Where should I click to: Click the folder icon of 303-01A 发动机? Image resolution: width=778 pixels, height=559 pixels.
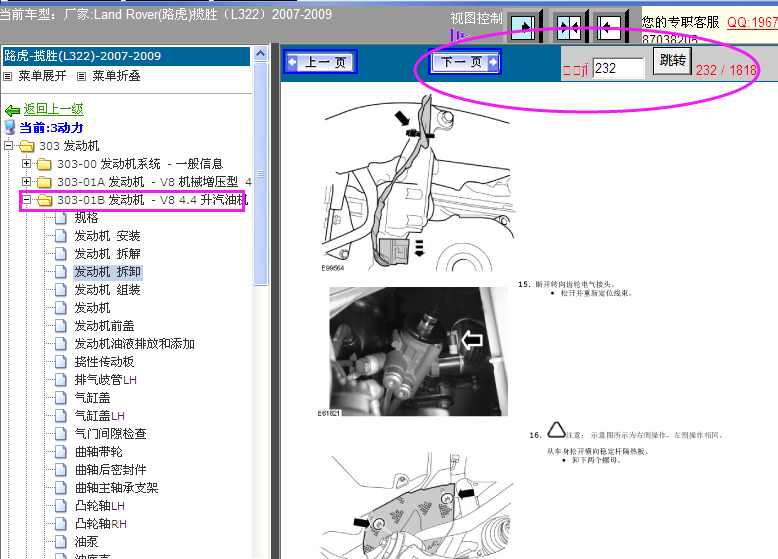[44, 182]
